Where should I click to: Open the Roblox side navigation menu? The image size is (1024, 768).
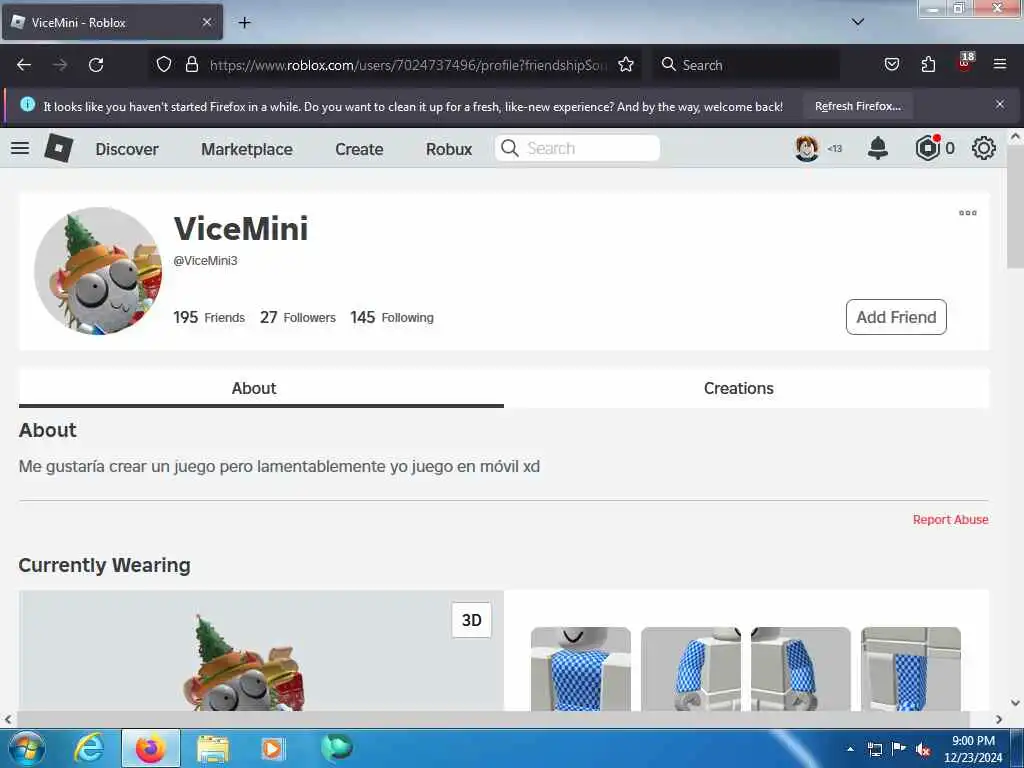coord(20,148)
